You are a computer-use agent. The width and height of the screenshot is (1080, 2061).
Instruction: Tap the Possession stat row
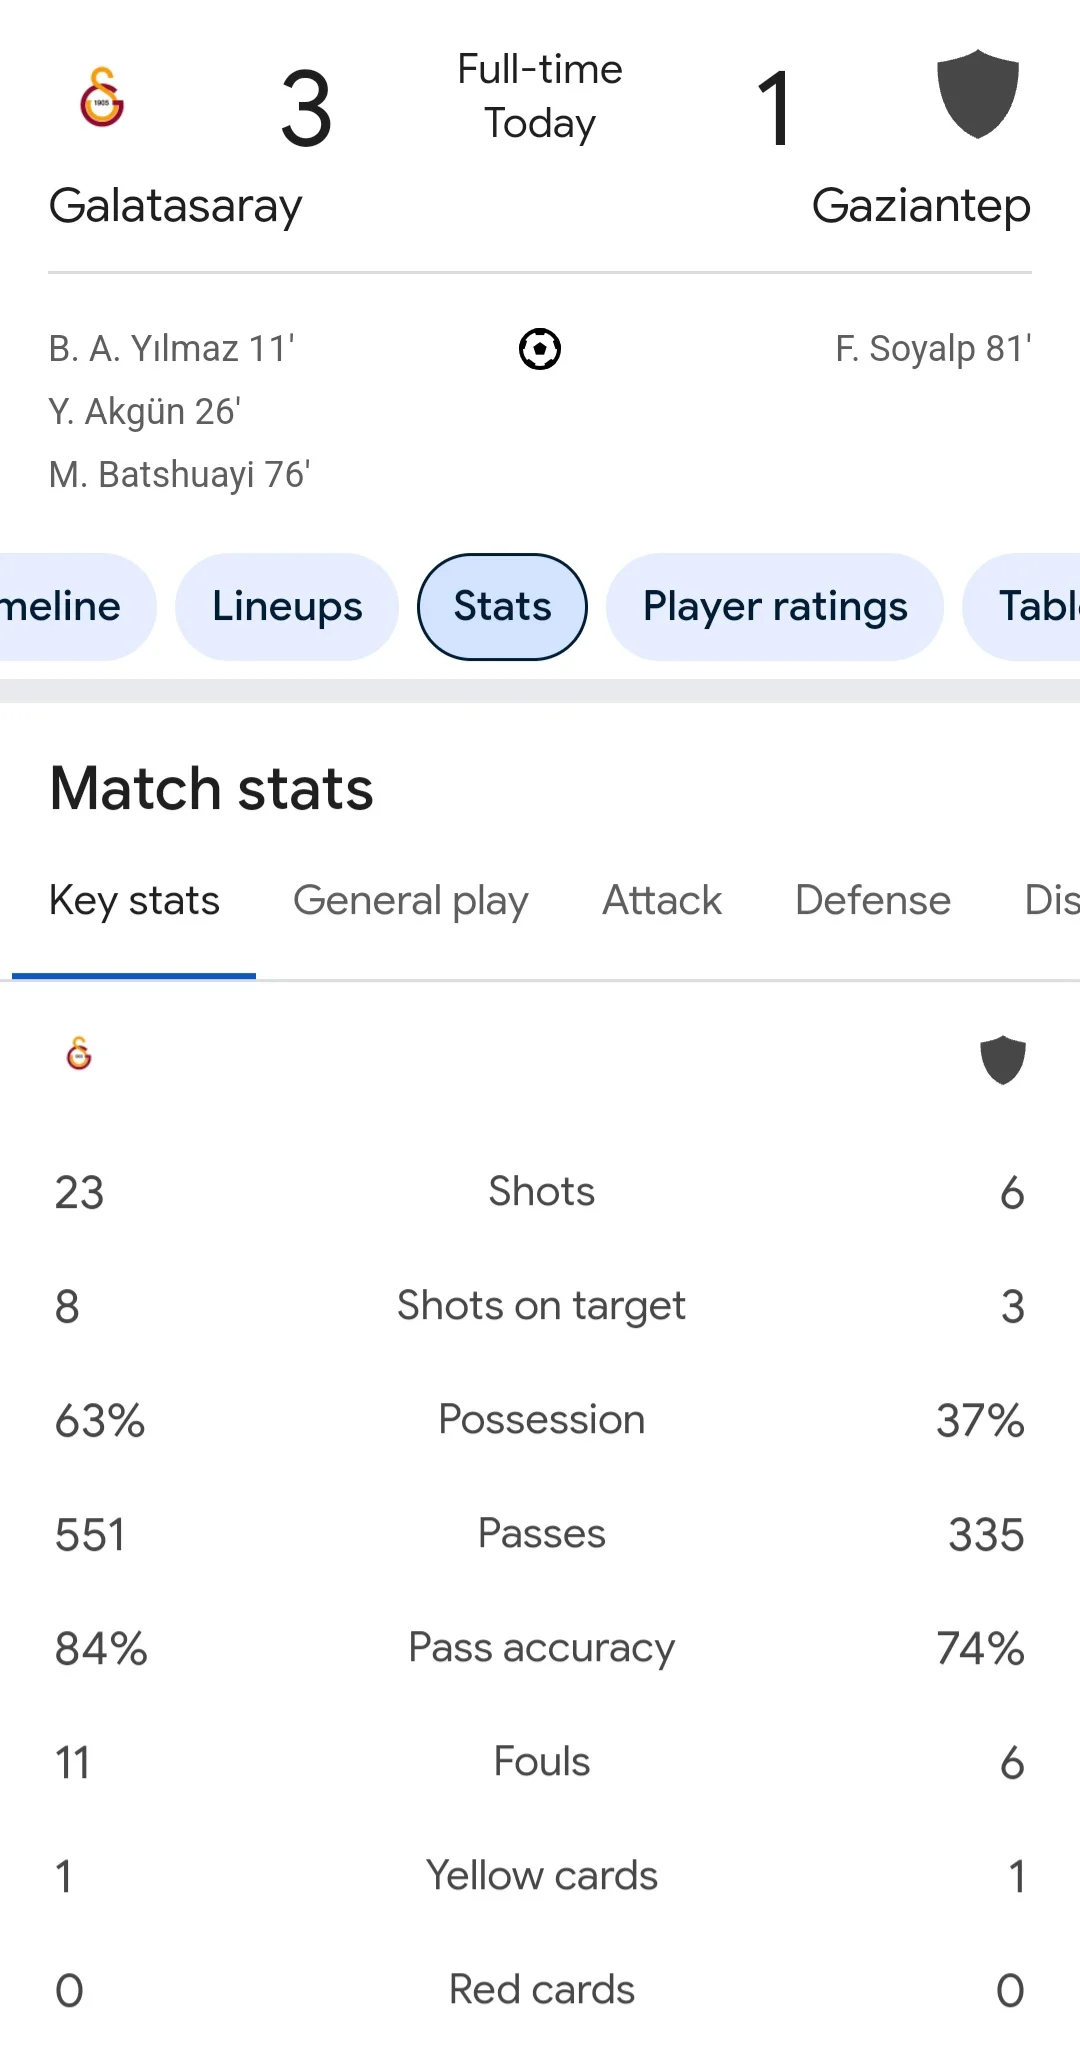tap(540, 1420)
